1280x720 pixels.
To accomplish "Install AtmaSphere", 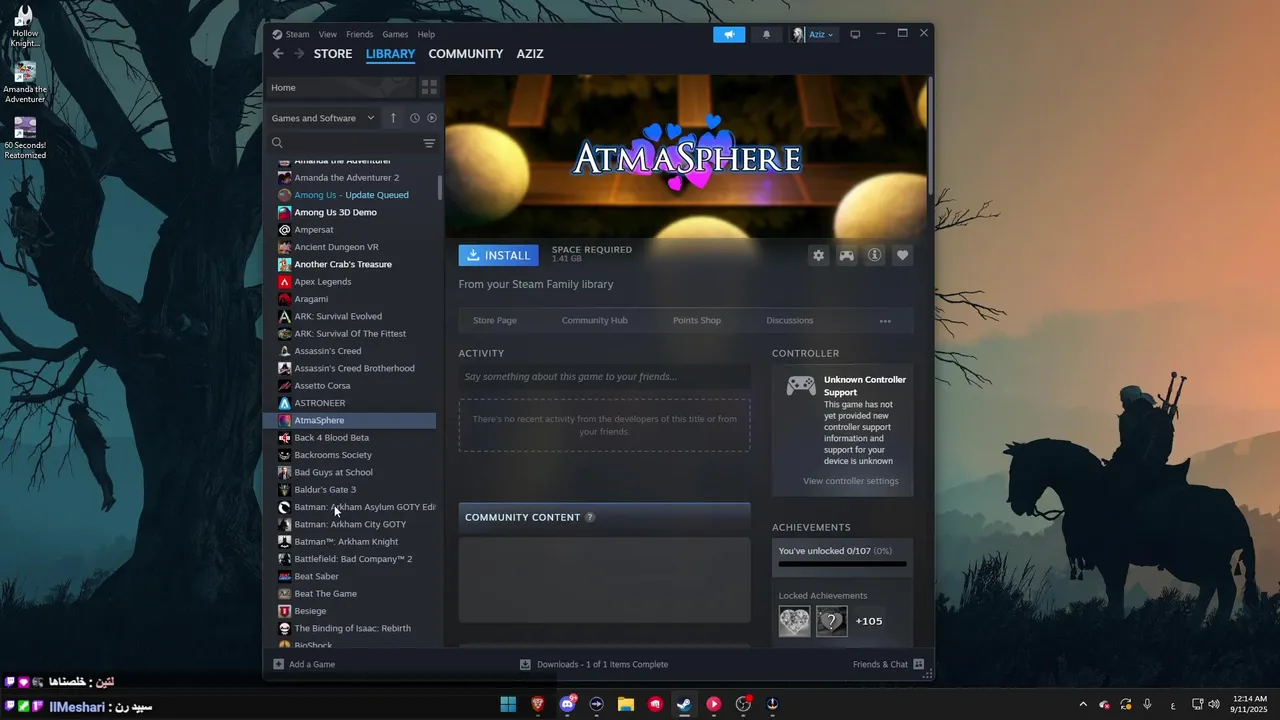I will click(498, 255).
